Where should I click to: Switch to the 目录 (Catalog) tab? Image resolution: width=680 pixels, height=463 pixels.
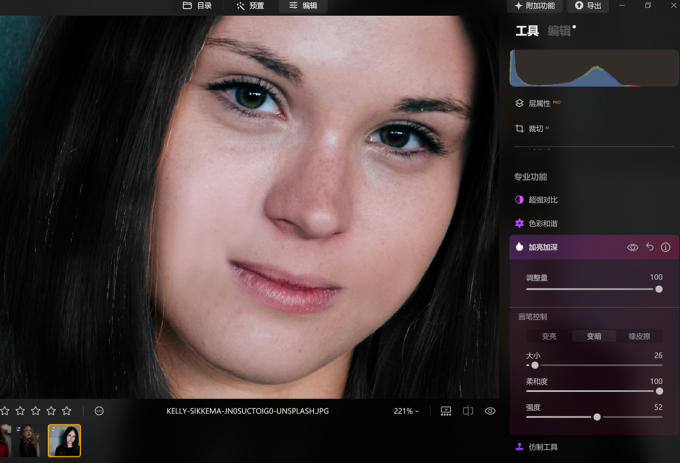pyautogui.click(x=197, y=6)
